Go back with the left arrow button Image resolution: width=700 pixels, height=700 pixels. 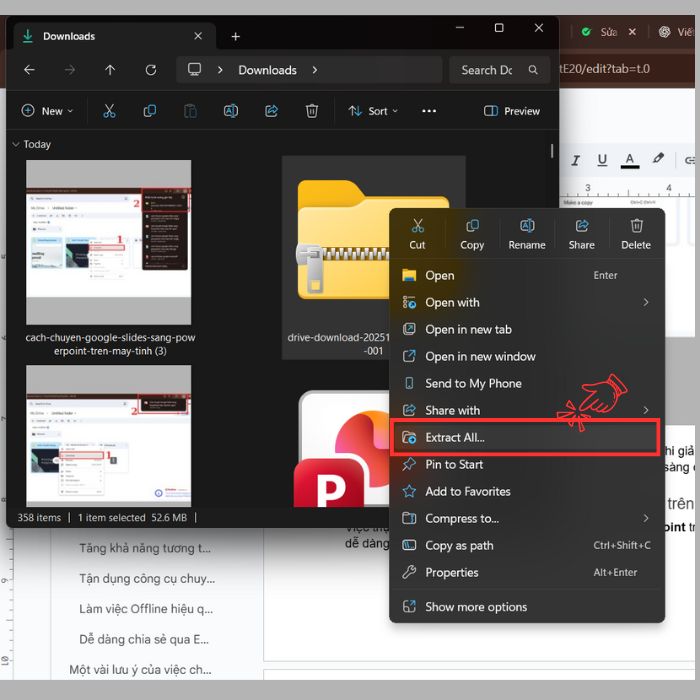29,70
